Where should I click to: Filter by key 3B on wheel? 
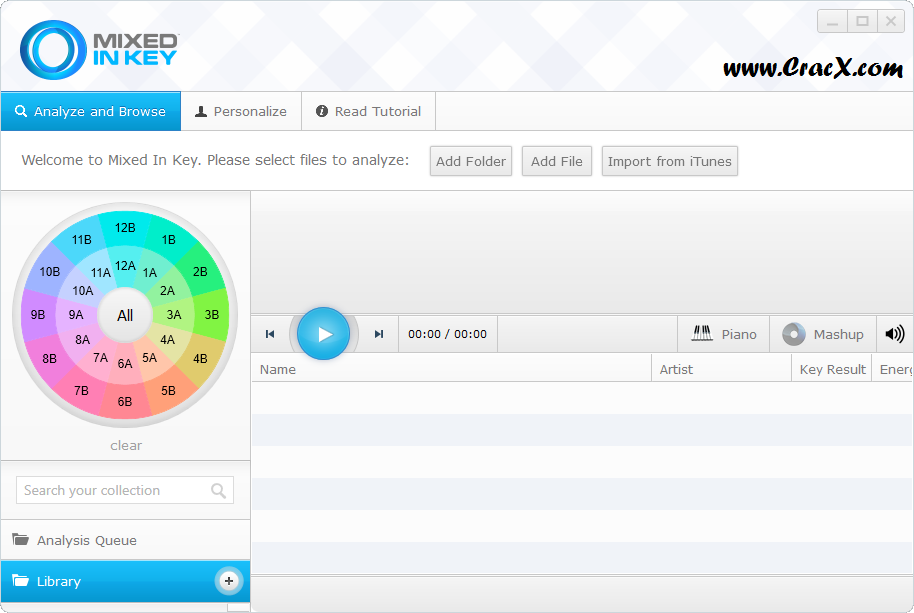coord(212,315)
